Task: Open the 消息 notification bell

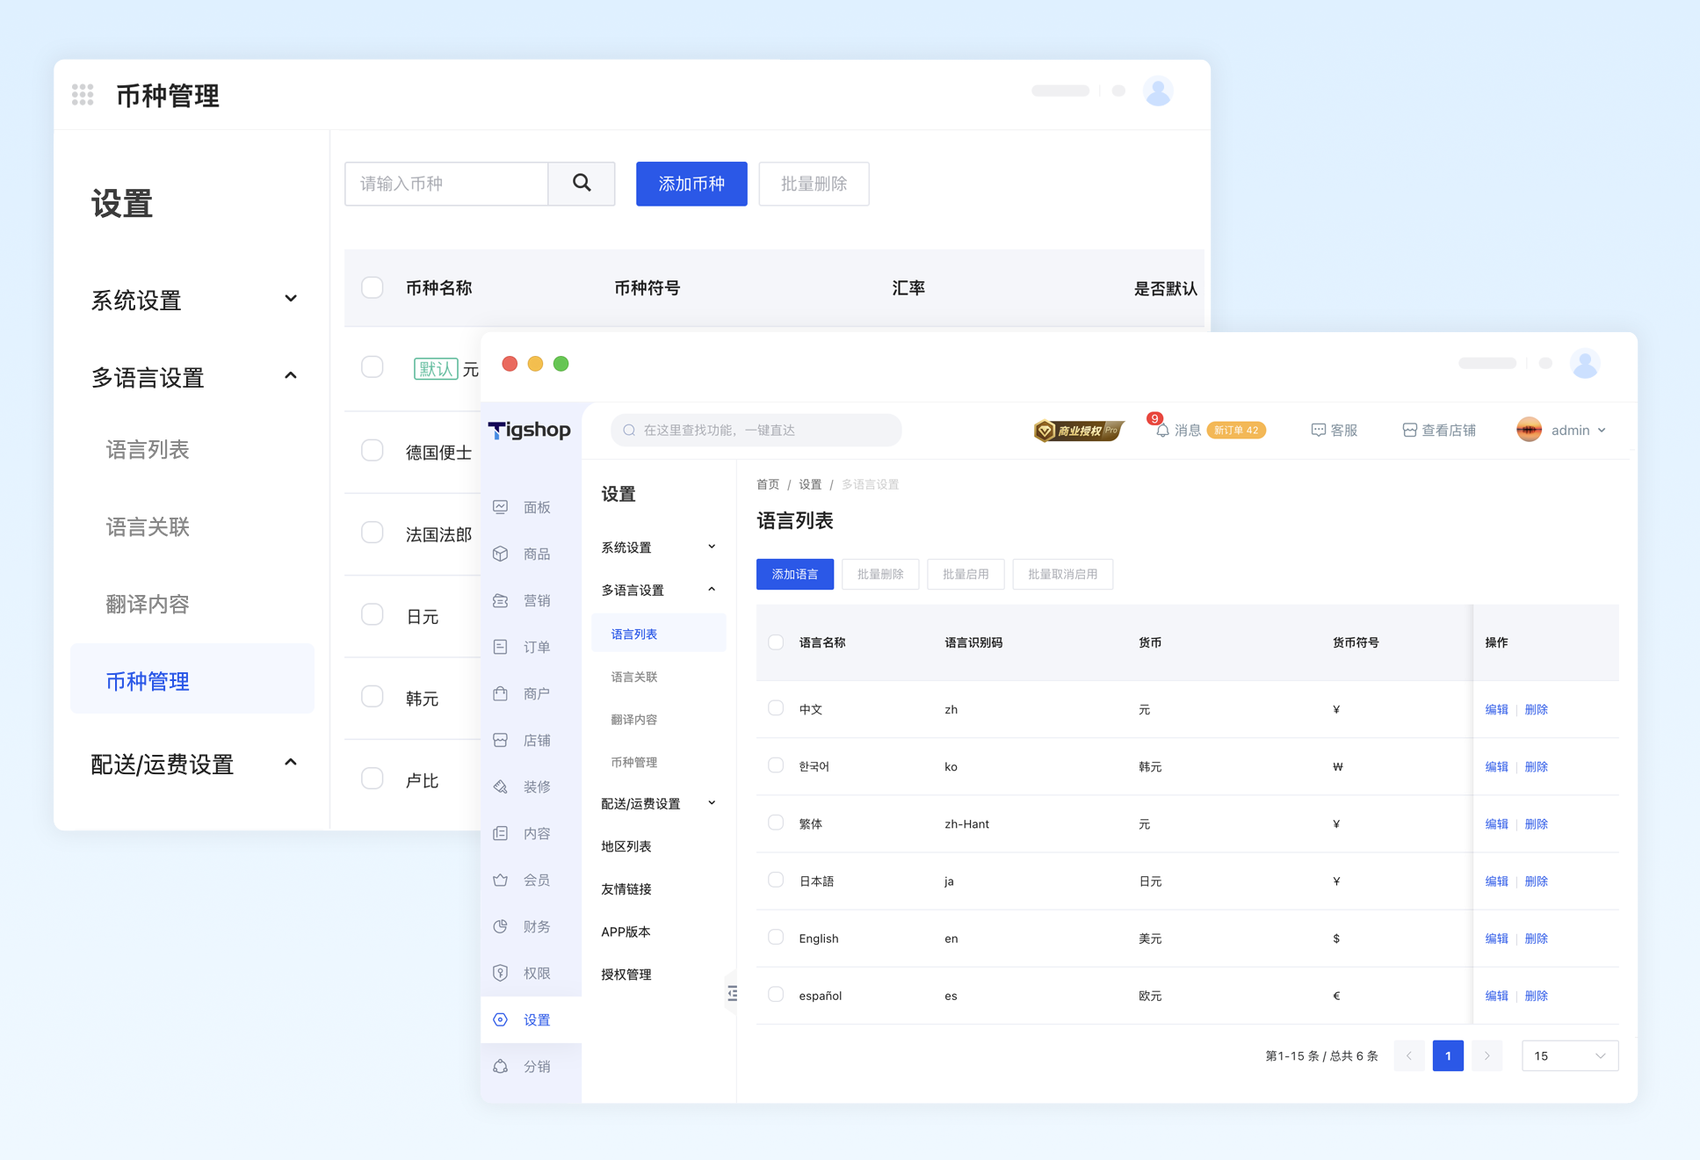Action: click(1162, 430)
